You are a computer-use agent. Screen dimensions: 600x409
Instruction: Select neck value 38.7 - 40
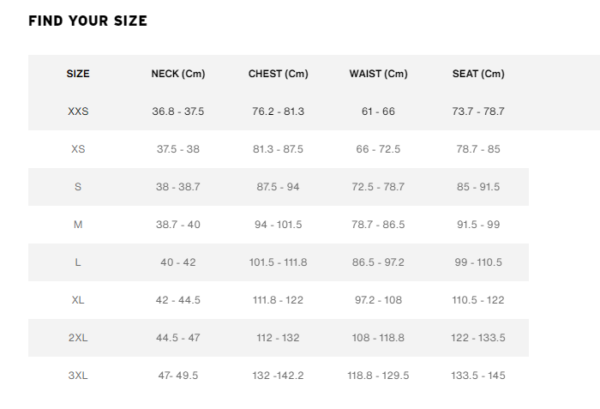coord(178,224)
